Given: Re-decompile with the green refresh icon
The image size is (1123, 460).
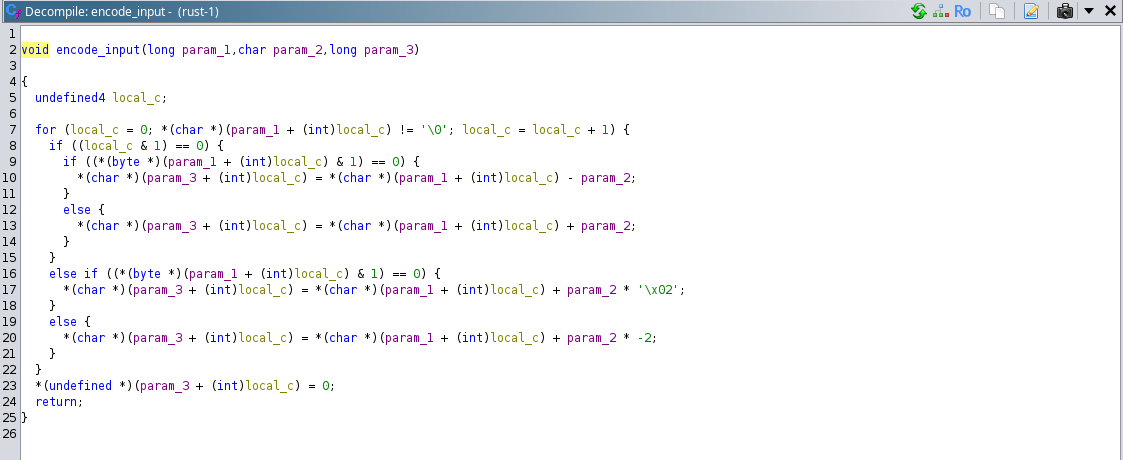Looking at the screenshot, I should pos(919,11).
